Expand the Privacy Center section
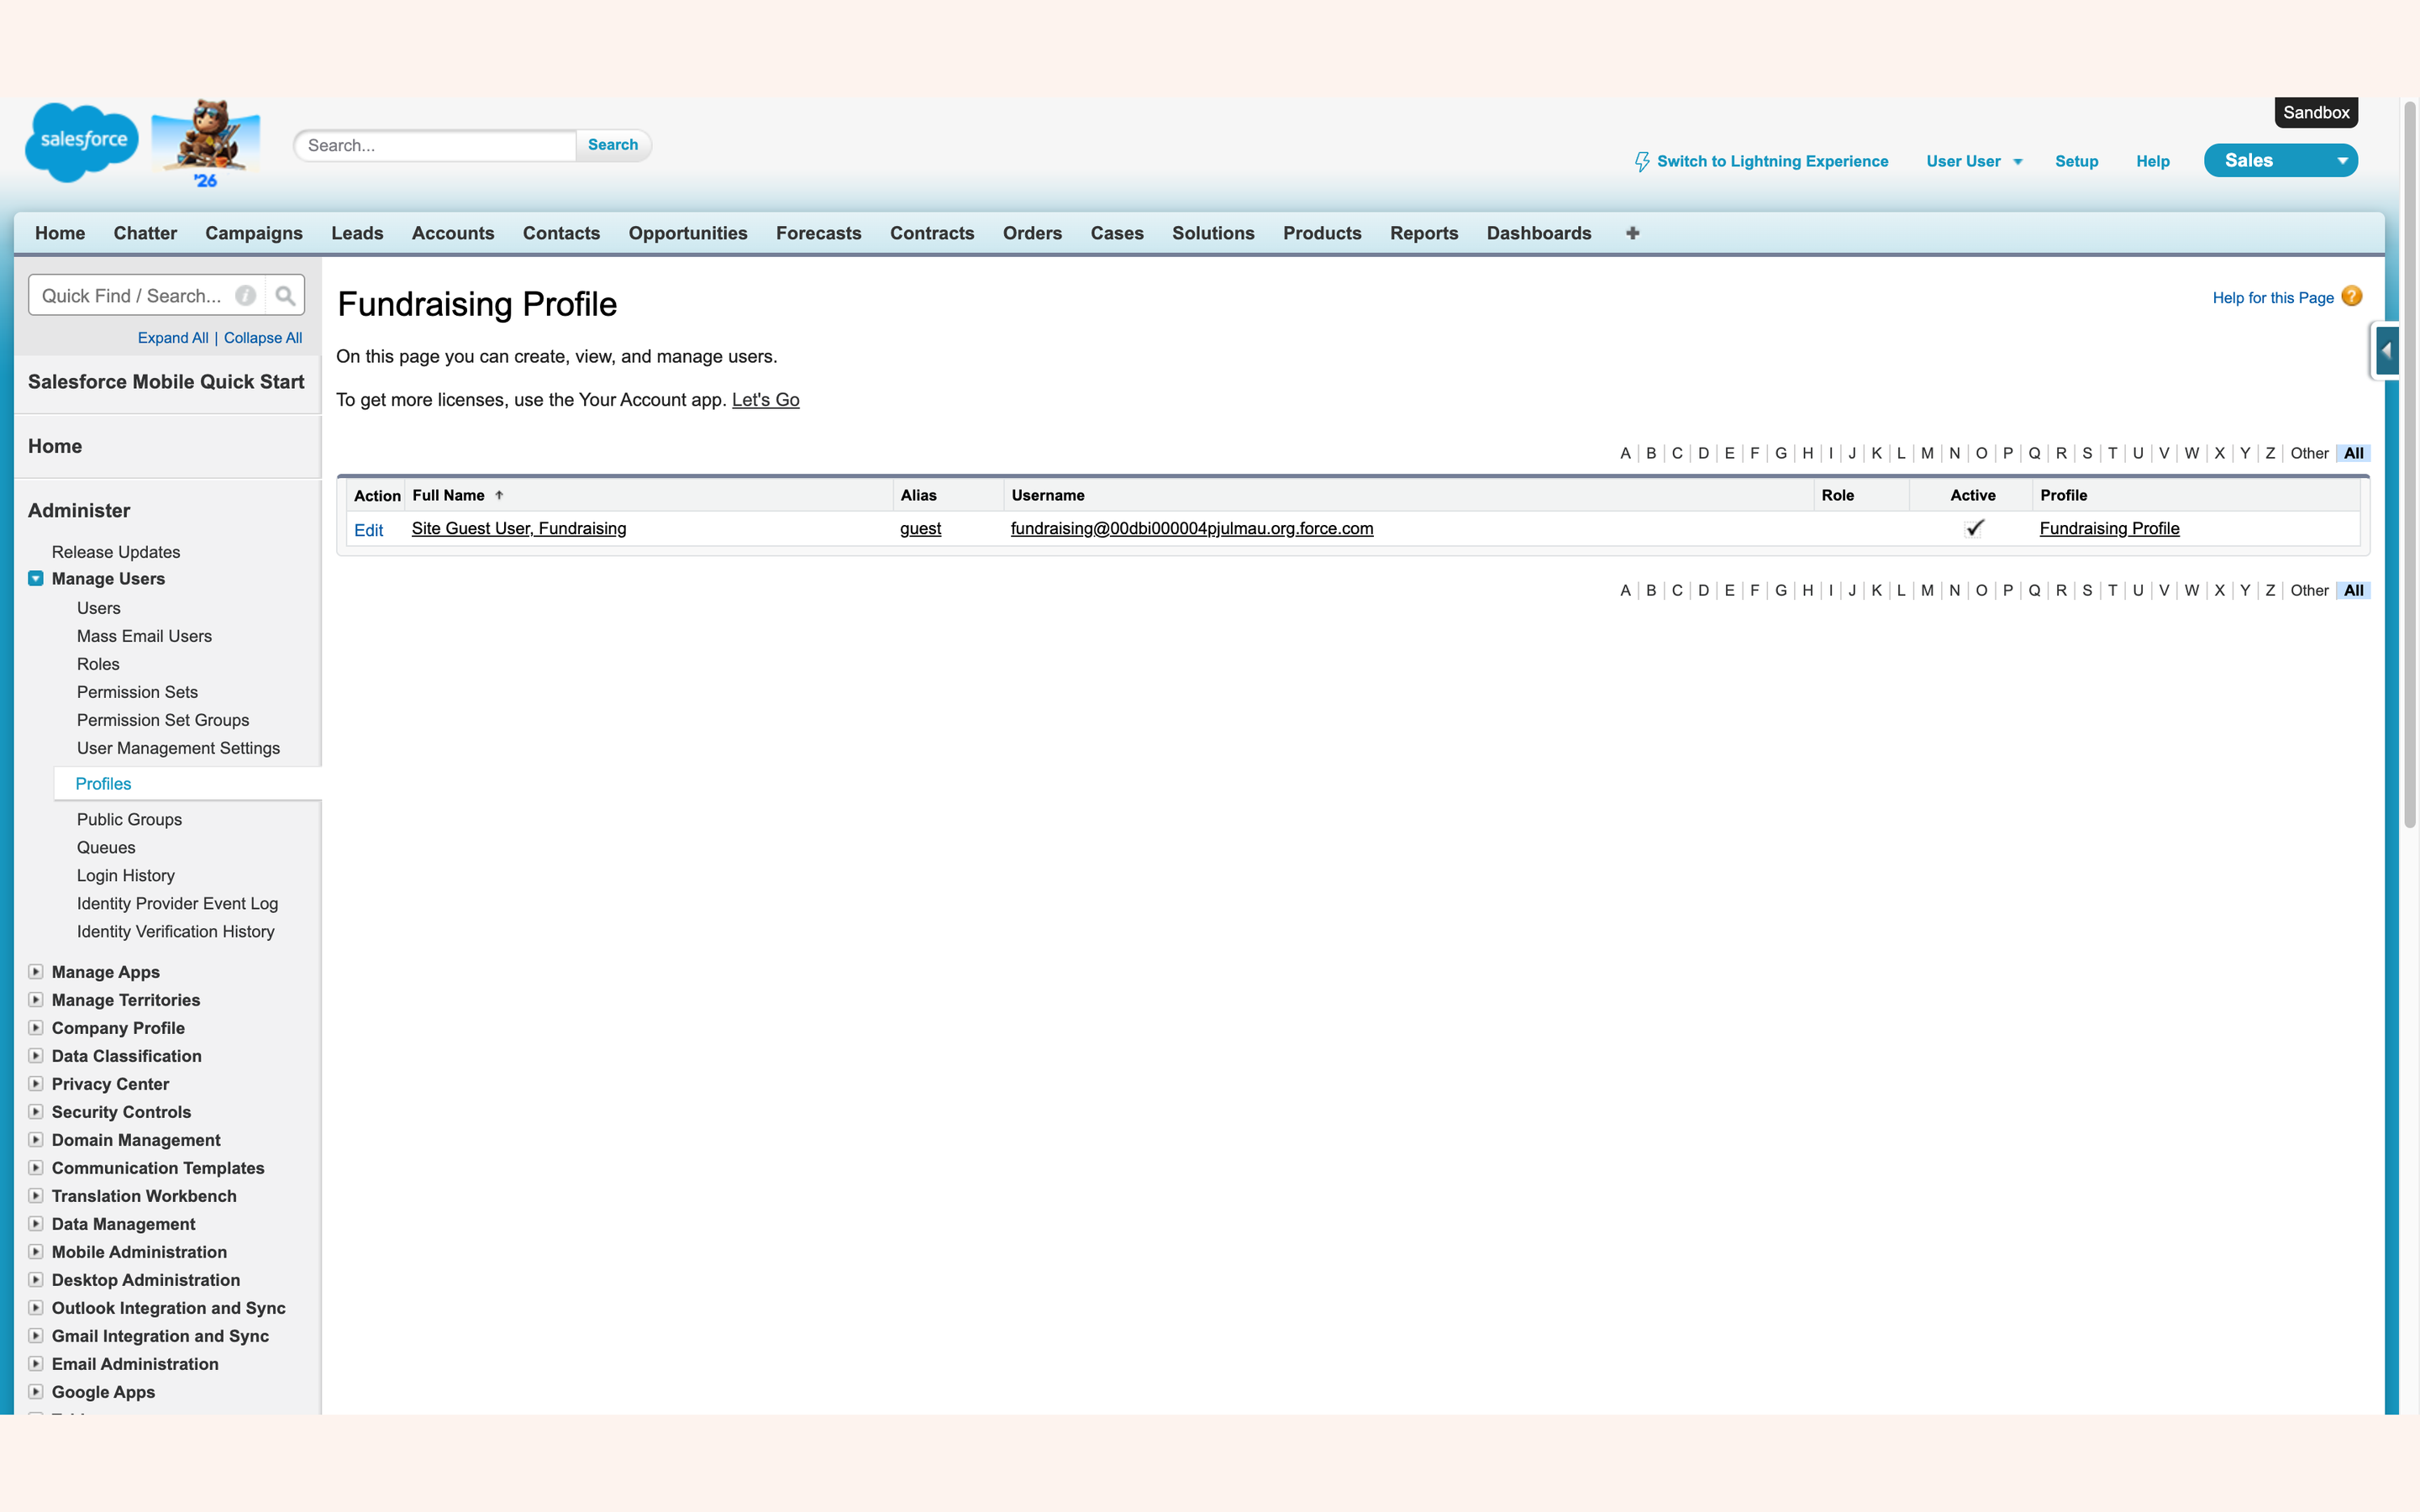The width and height of the screenshot is (2420, 1512). [36, 1083]
